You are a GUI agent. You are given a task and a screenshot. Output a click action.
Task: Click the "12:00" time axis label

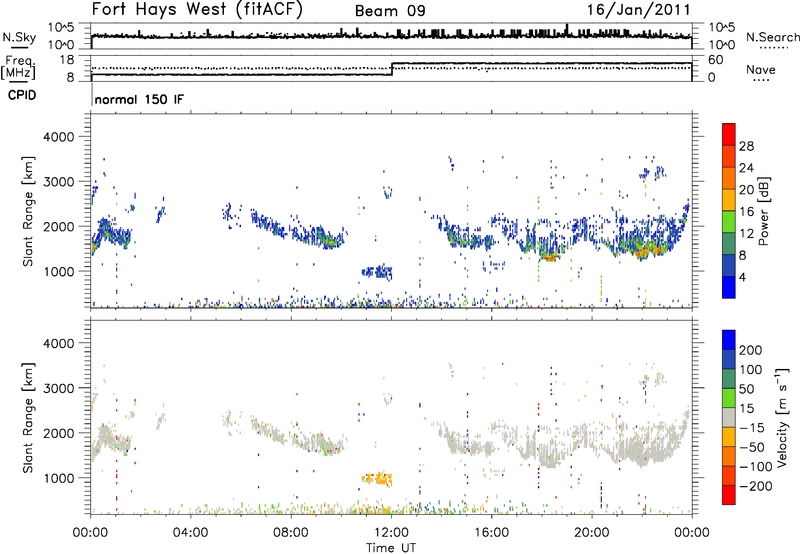point(391,533)
